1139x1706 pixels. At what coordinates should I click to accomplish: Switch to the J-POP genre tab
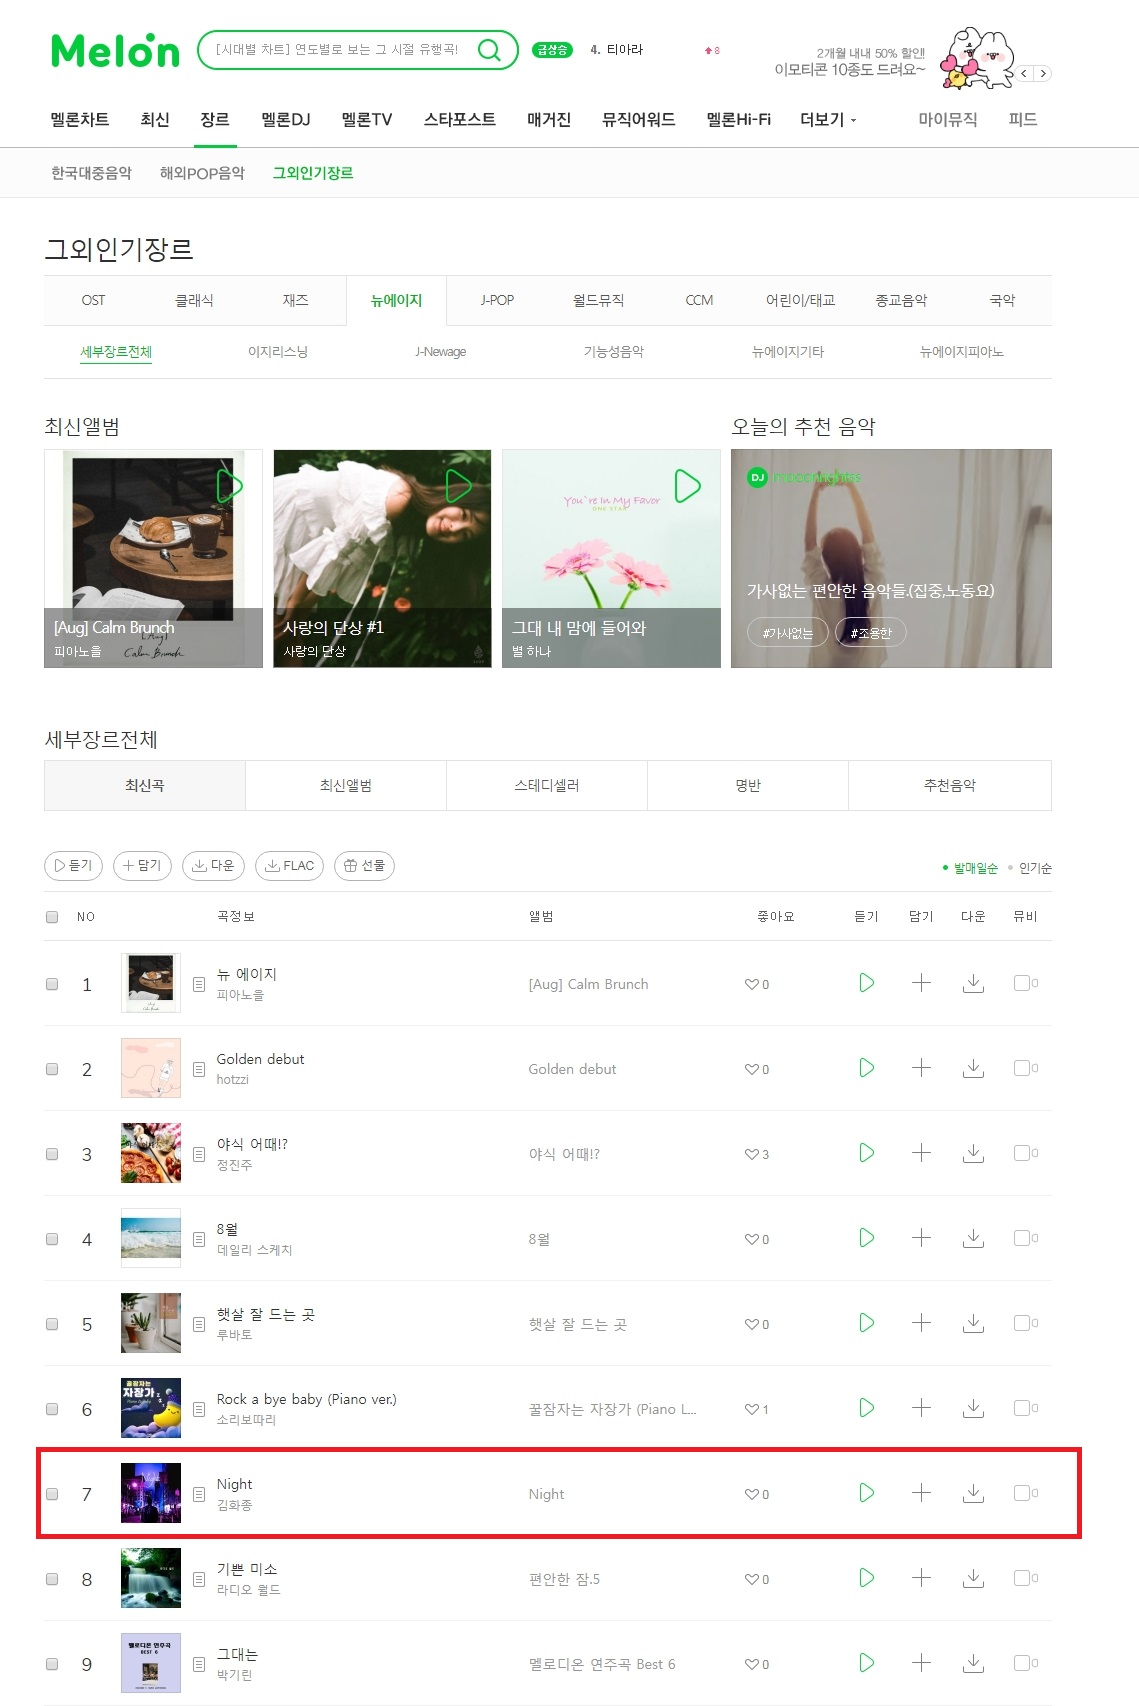coord(497,300)
